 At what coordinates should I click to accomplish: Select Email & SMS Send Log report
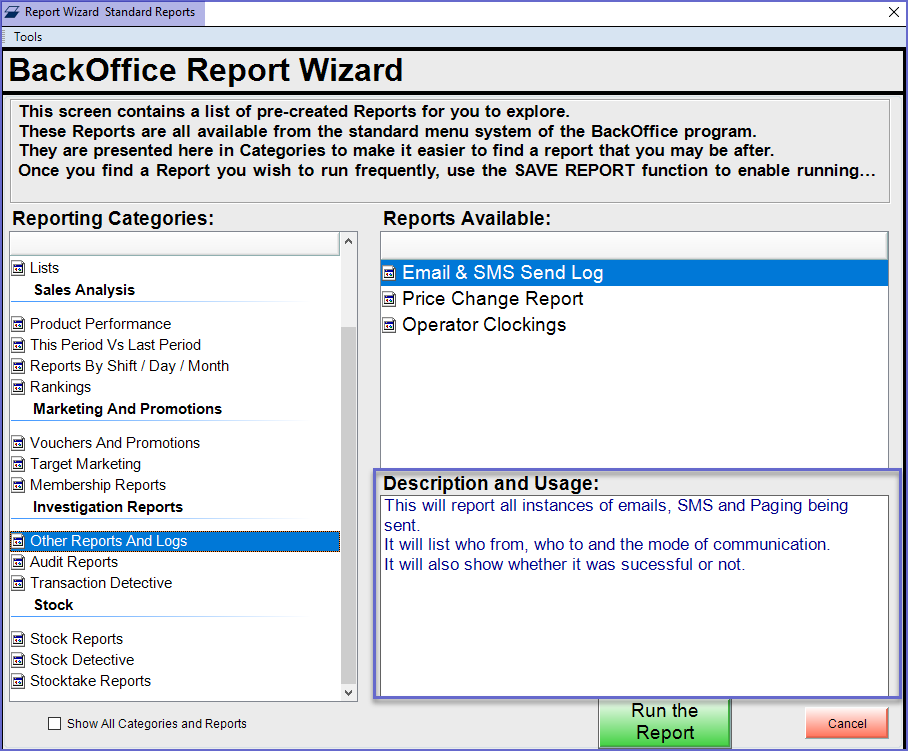(502, 273)
